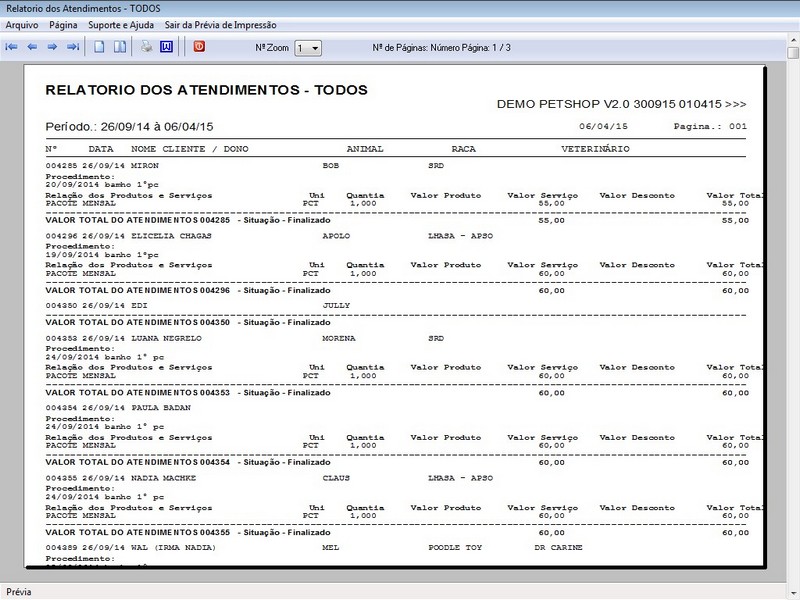Image resolution: width=800 pixels, height=600 pixels.
Task: Click VALOR TOTAL DO ATENDIMENTOS 004350 line
Action: pyautogui.click(x=188, y=322)
